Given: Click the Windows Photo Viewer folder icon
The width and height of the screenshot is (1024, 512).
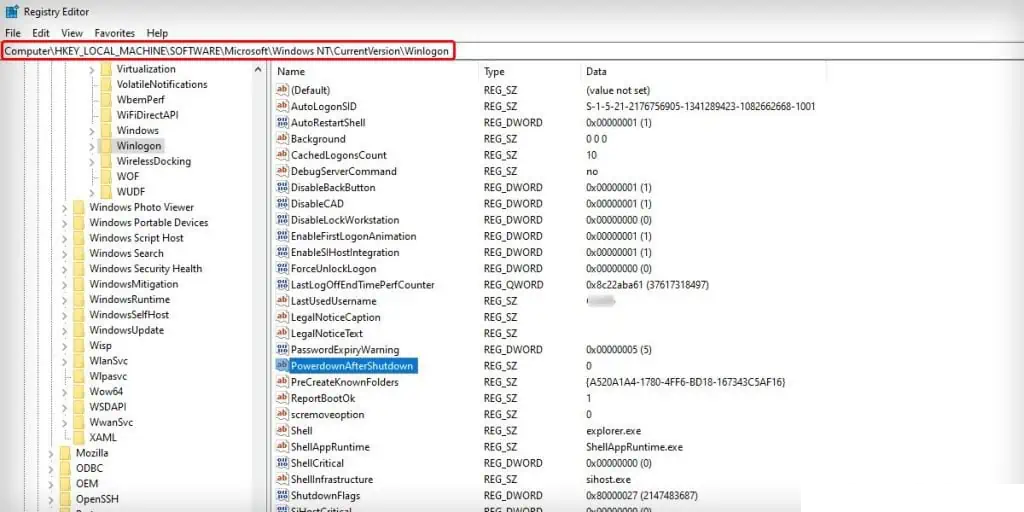Looking at the screenshot, I should (79, 208).
